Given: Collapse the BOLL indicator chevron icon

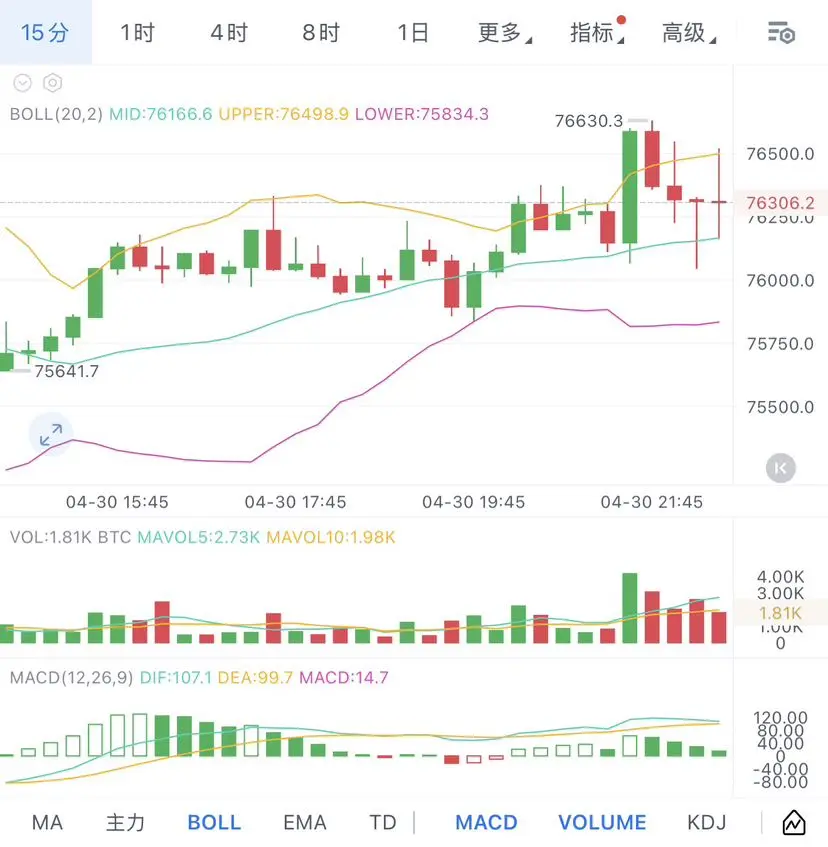Looking at the screenshot, I should click(x=23, y=83).
